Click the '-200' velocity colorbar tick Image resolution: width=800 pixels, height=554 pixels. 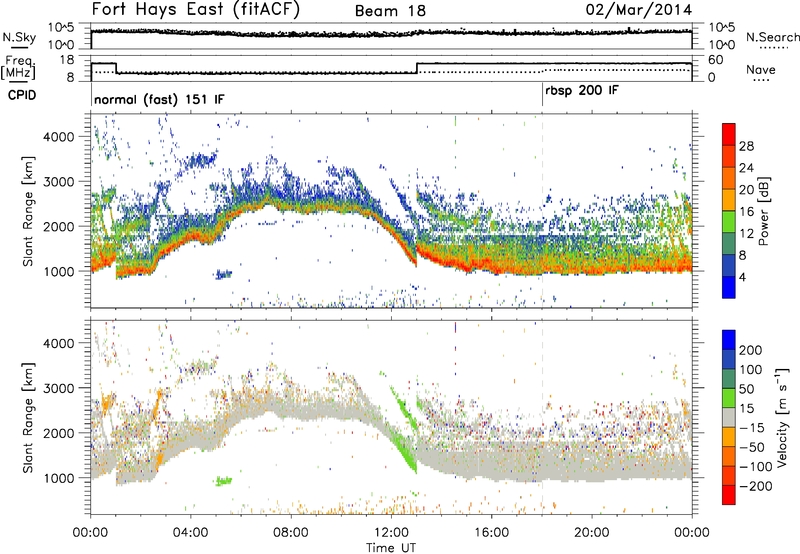pyautogui.click(x=756, y=486)
